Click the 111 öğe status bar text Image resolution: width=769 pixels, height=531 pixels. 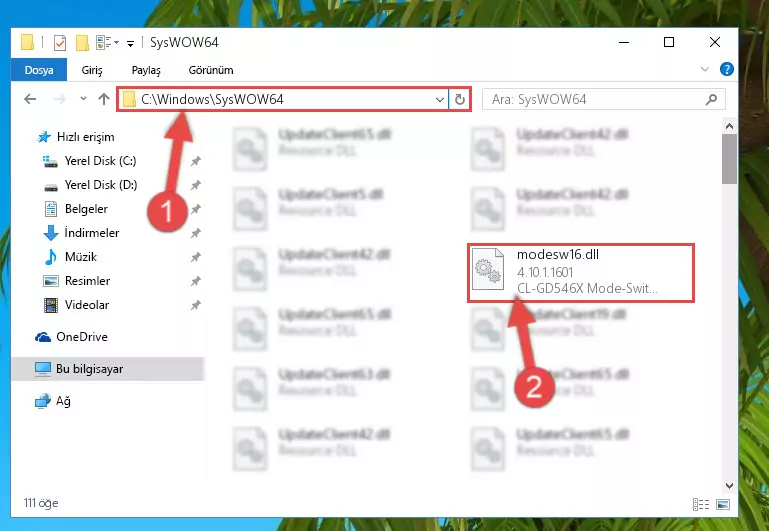pos(41,503)
